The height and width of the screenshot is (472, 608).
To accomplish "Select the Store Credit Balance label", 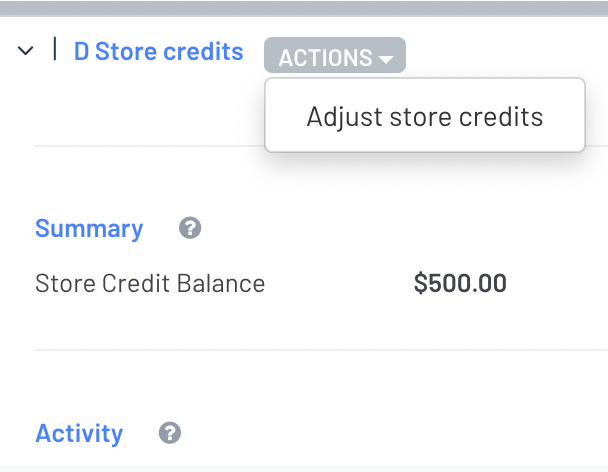I will pos(150,283).
